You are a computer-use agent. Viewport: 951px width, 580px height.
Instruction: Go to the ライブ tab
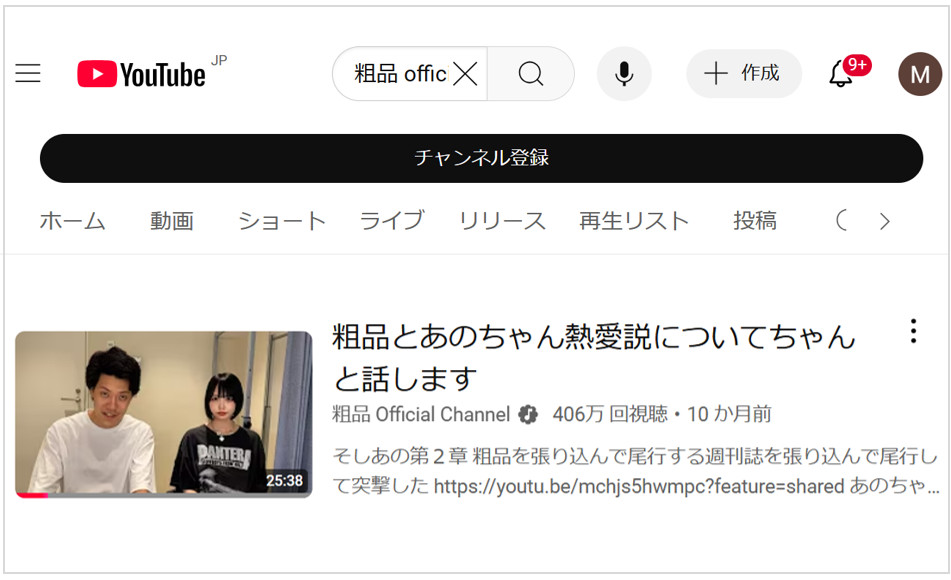[x=392, y=221]
